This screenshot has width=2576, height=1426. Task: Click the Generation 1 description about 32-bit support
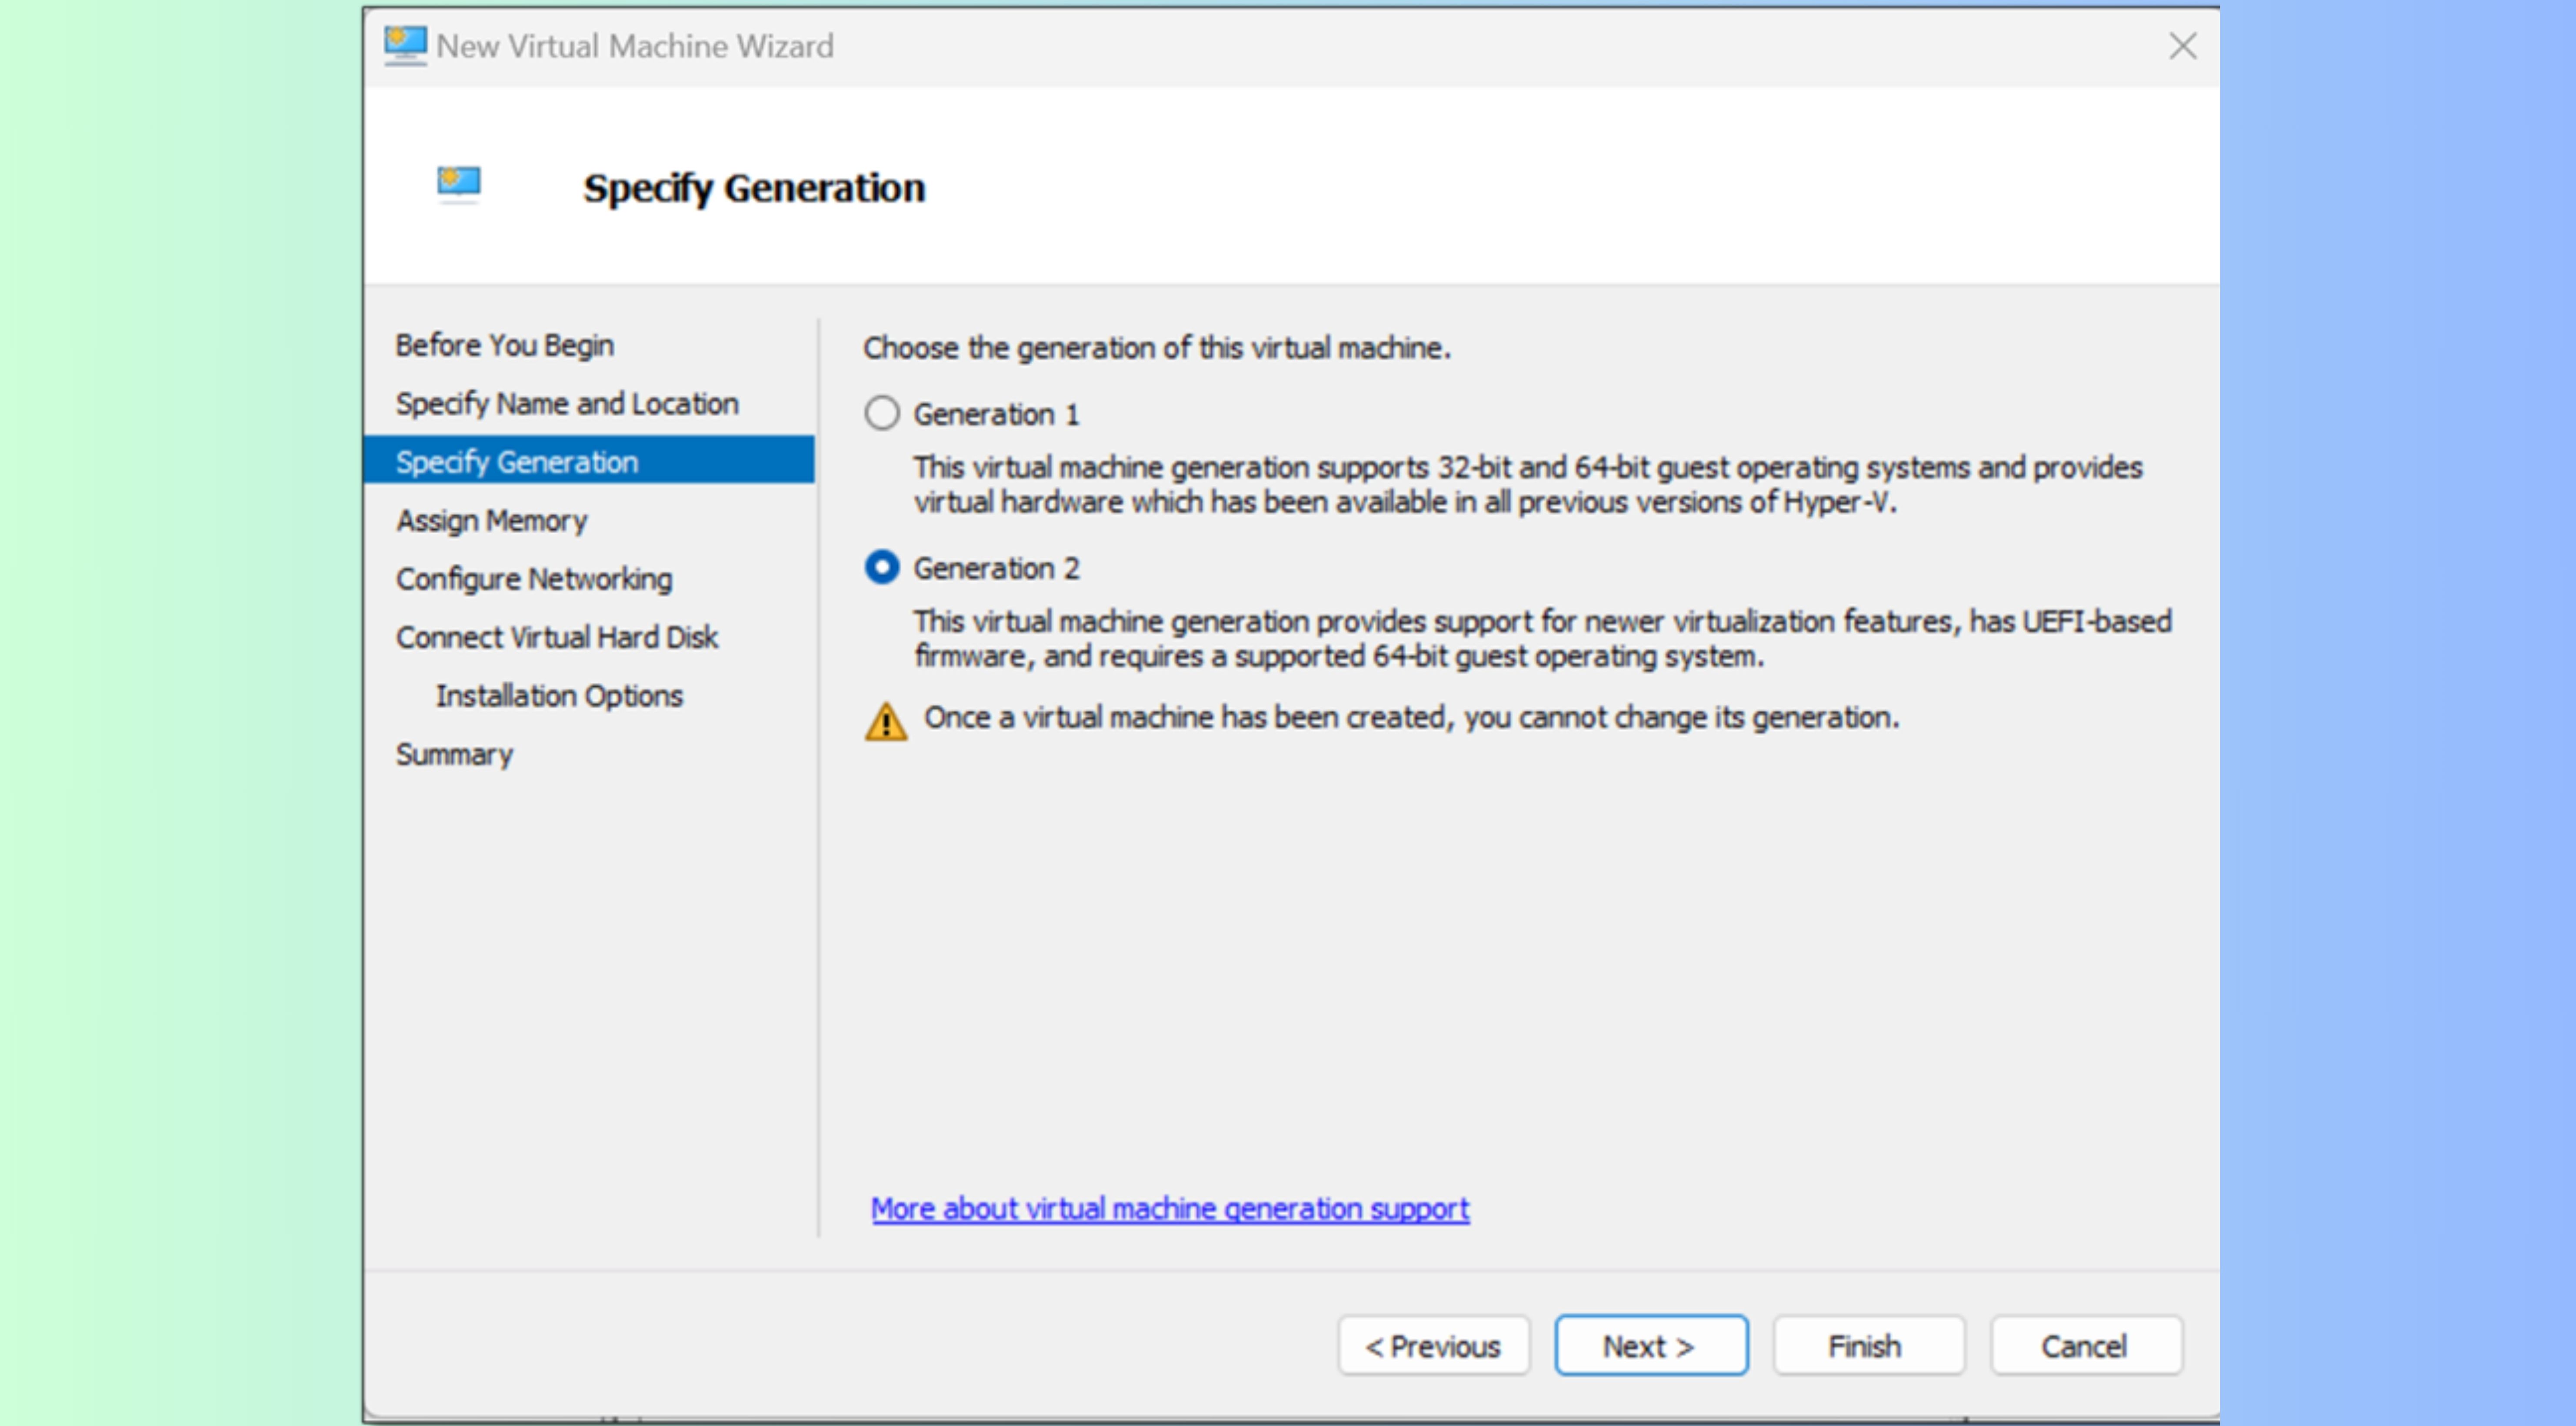(1528, 484)
